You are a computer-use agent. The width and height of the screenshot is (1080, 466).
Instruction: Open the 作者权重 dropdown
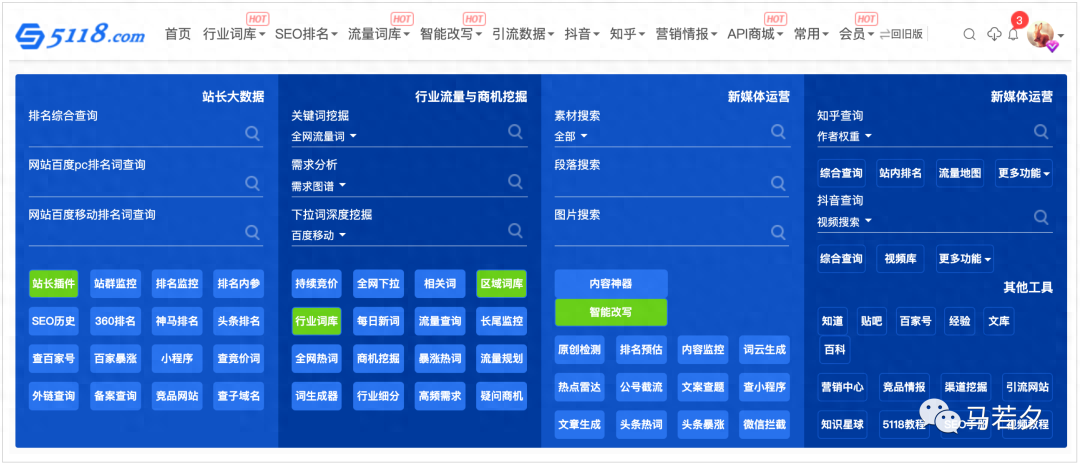[x=845, y=136]
